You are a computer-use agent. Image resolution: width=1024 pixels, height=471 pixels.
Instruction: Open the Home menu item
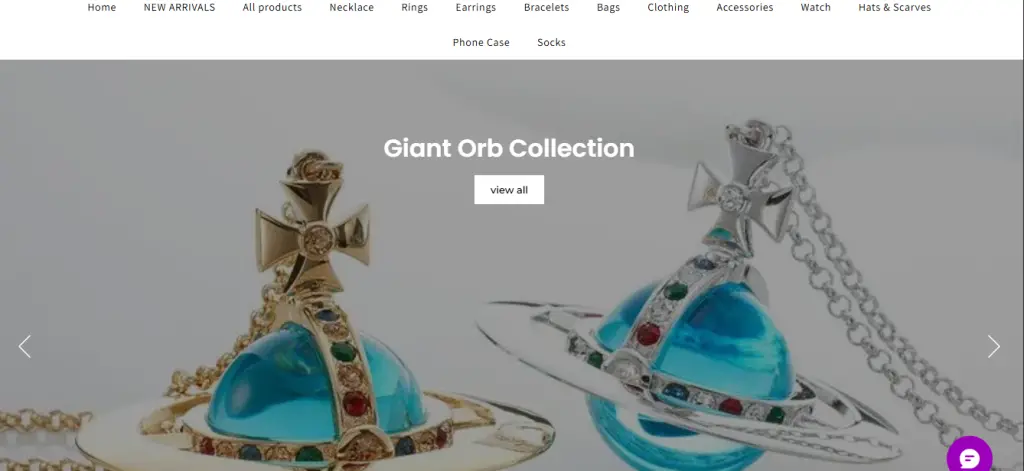[x=102, y=7]
